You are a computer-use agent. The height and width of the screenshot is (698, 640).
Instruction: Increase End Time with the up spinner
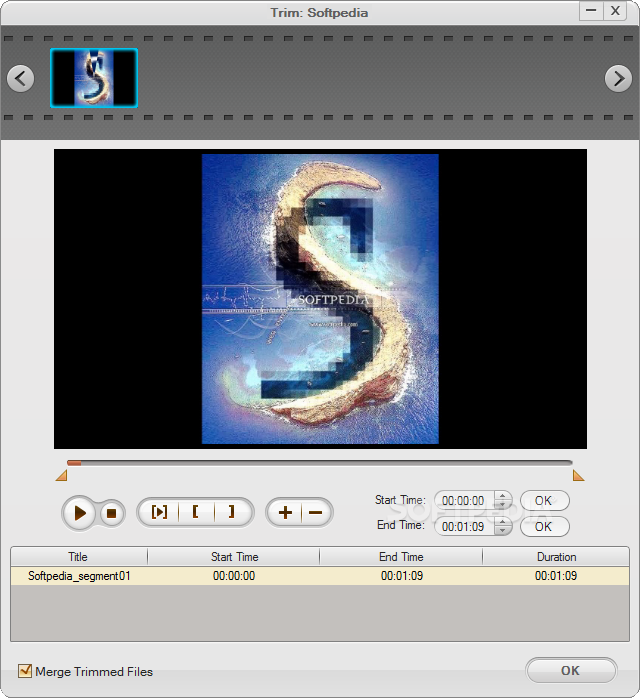tap(502, 522)
